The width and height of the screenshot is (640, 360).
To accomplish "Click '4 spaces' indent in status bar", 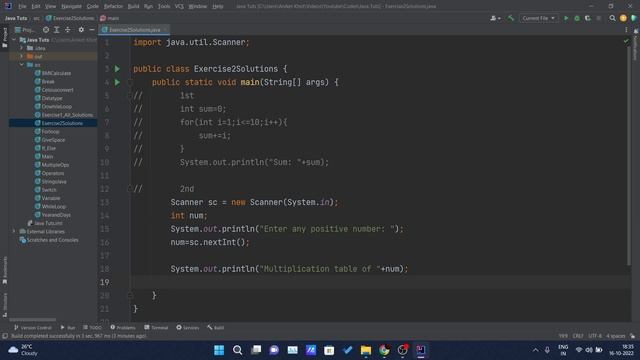I will (616, 336).
